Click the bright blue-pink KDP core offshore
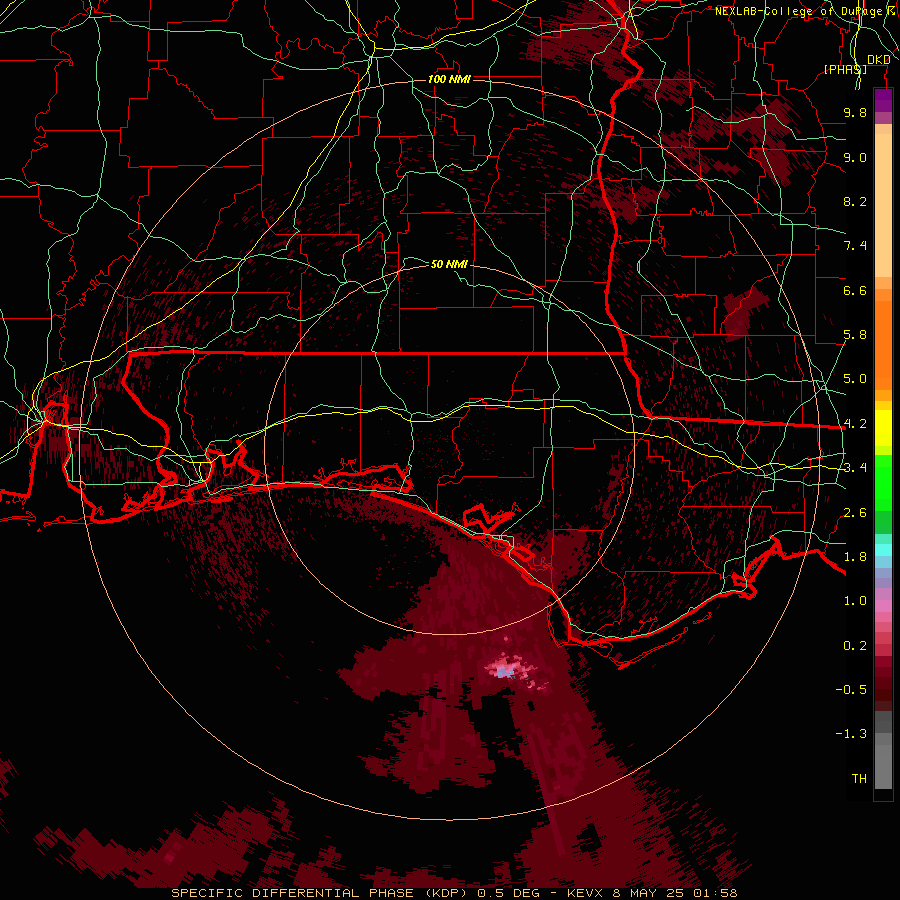 pyautogui.click(x=505, y=670)
